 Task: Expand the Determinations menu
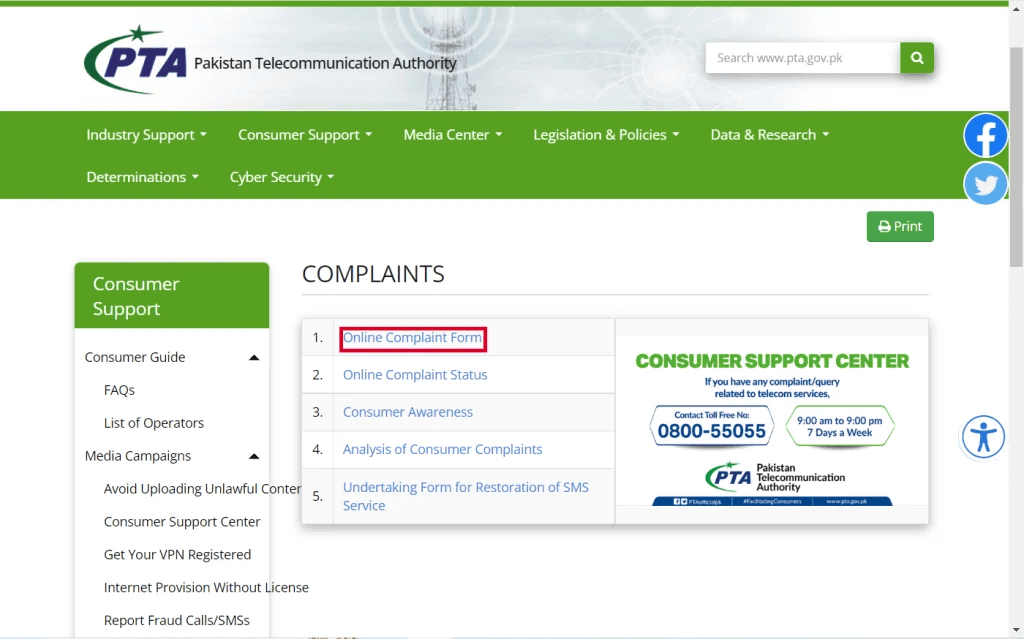(142, 177)
